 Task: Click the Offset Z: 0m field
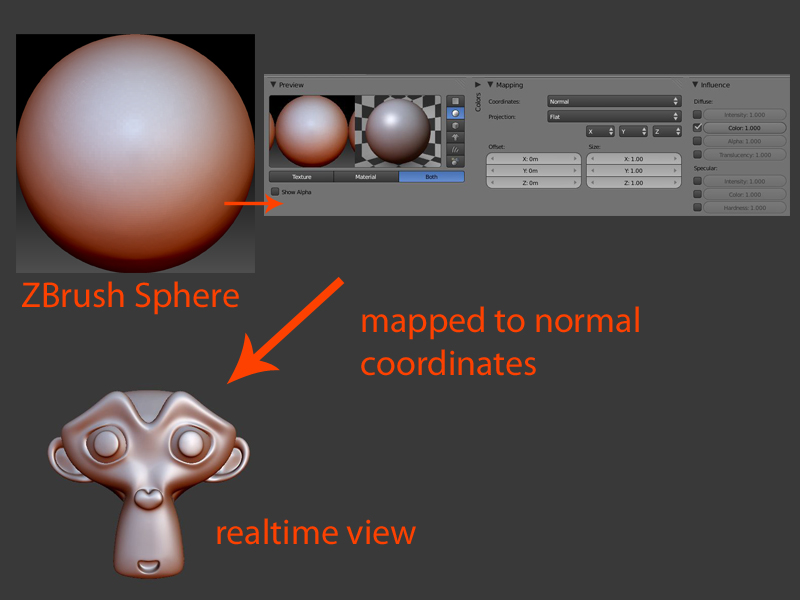[x=534, y=183]
